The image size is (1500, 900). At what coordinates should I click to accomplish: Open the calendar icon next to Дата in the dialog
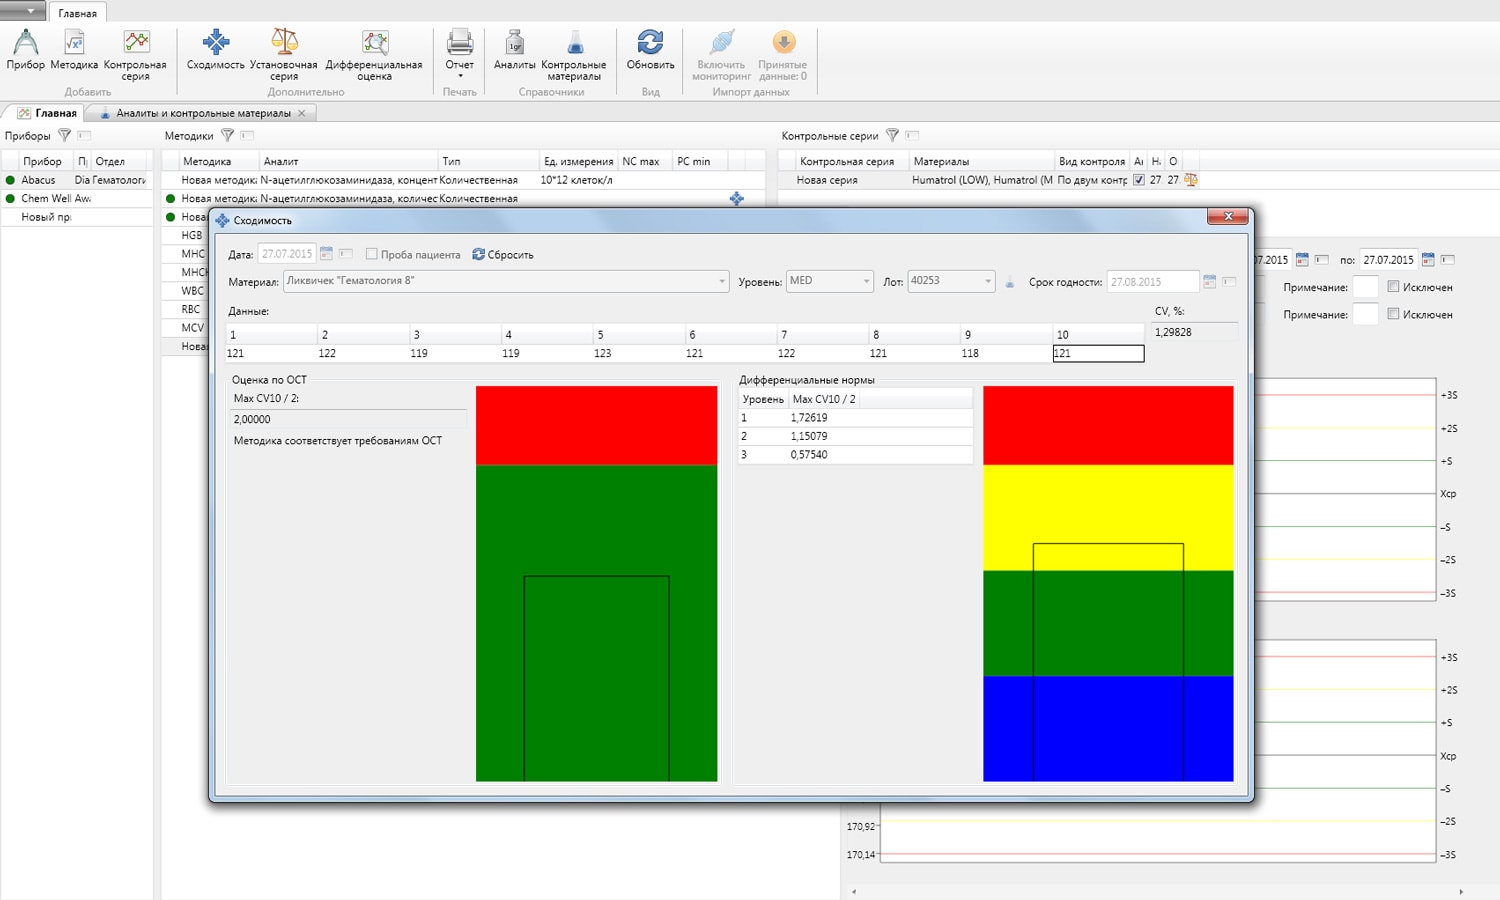pos(326,254)
